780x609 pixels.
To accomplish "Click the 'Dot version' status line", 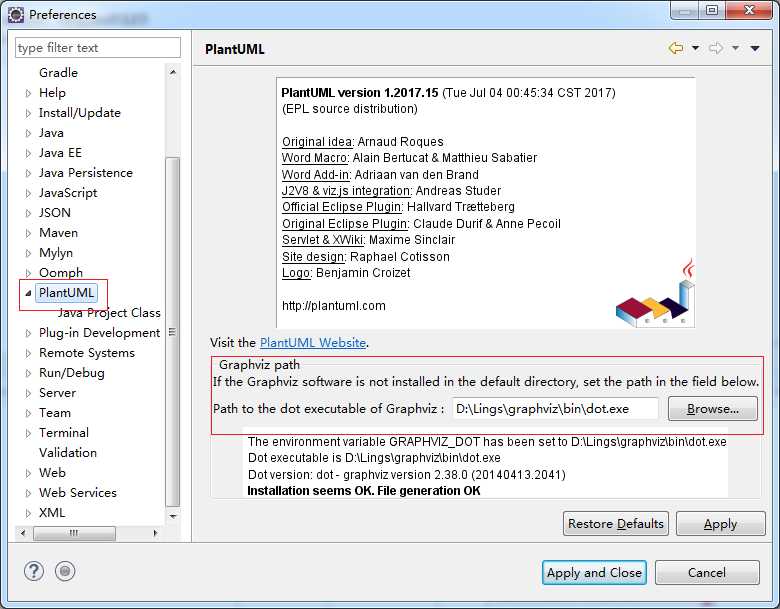I will point(406,475).
